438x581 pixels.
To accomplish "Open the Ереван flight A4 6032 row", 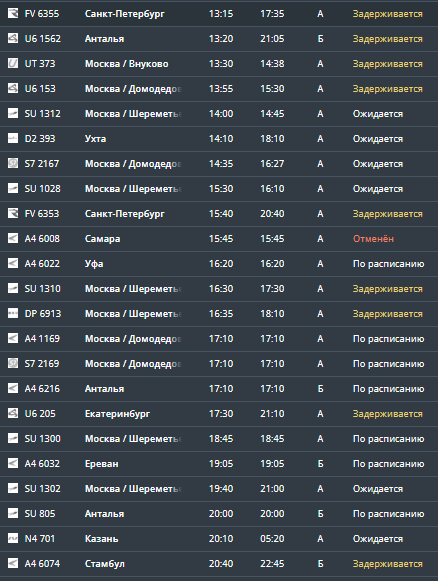I will pyautogui.click(x=219, y=464).
